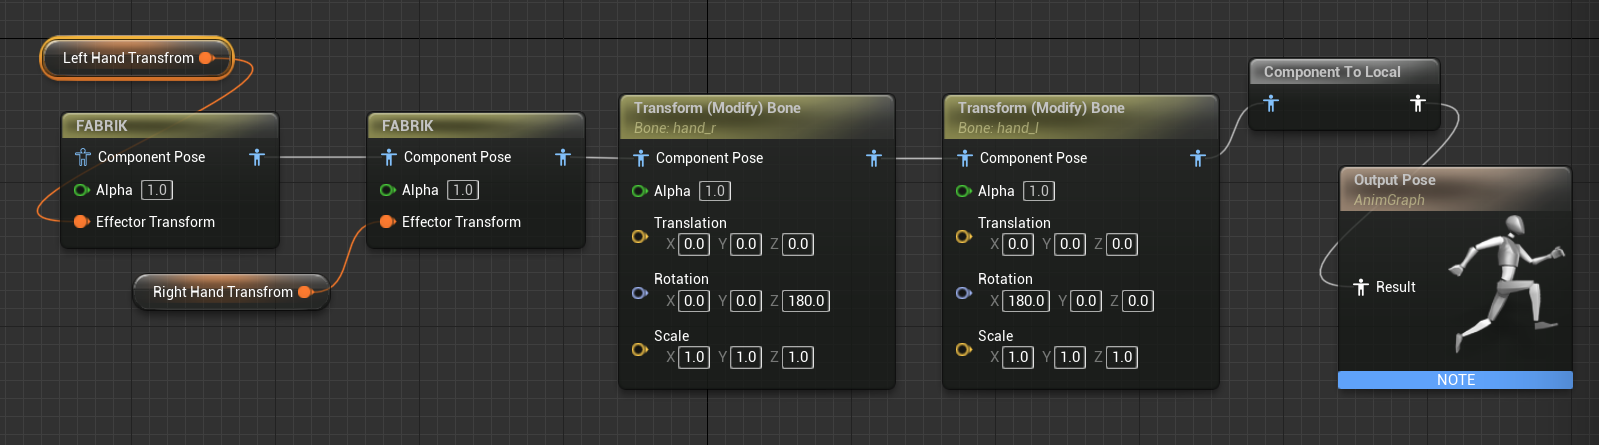
Task: Click first FABRIK output pose pin
Action: pos(257,157)
